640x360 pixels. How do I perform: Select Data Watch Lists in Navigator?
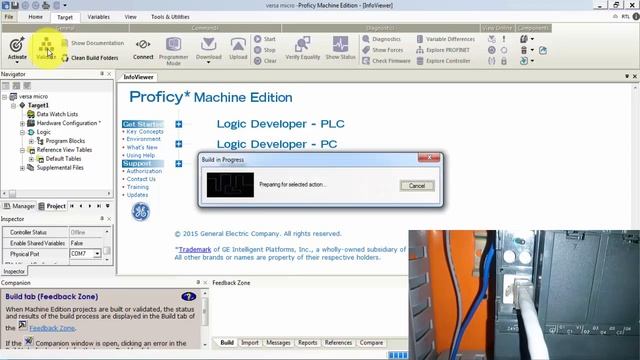pos(57,114)
